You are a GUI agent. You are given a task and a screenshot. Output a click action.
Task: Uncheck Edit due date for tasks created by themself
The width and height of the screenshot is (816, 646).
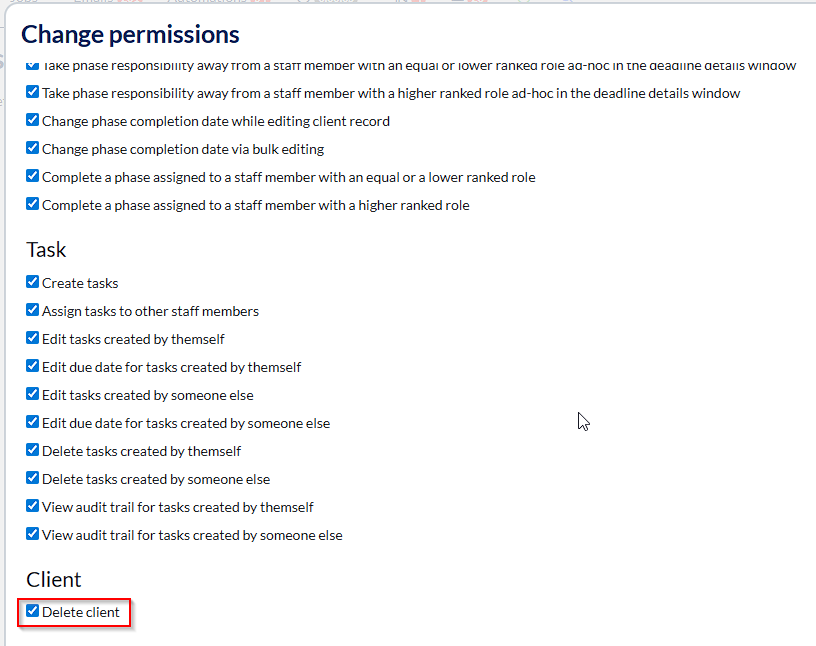click(33, 366)
